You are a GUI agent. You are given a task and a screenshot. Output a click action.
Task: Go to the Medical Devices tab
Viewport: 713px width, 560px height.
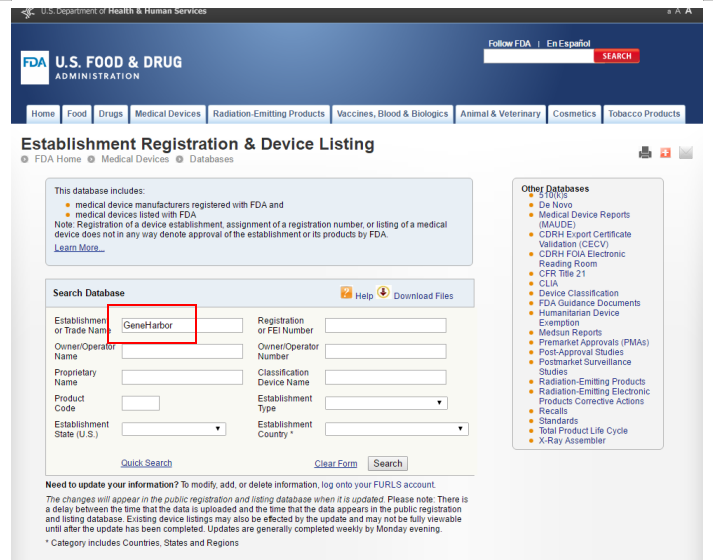pos(167,114)
